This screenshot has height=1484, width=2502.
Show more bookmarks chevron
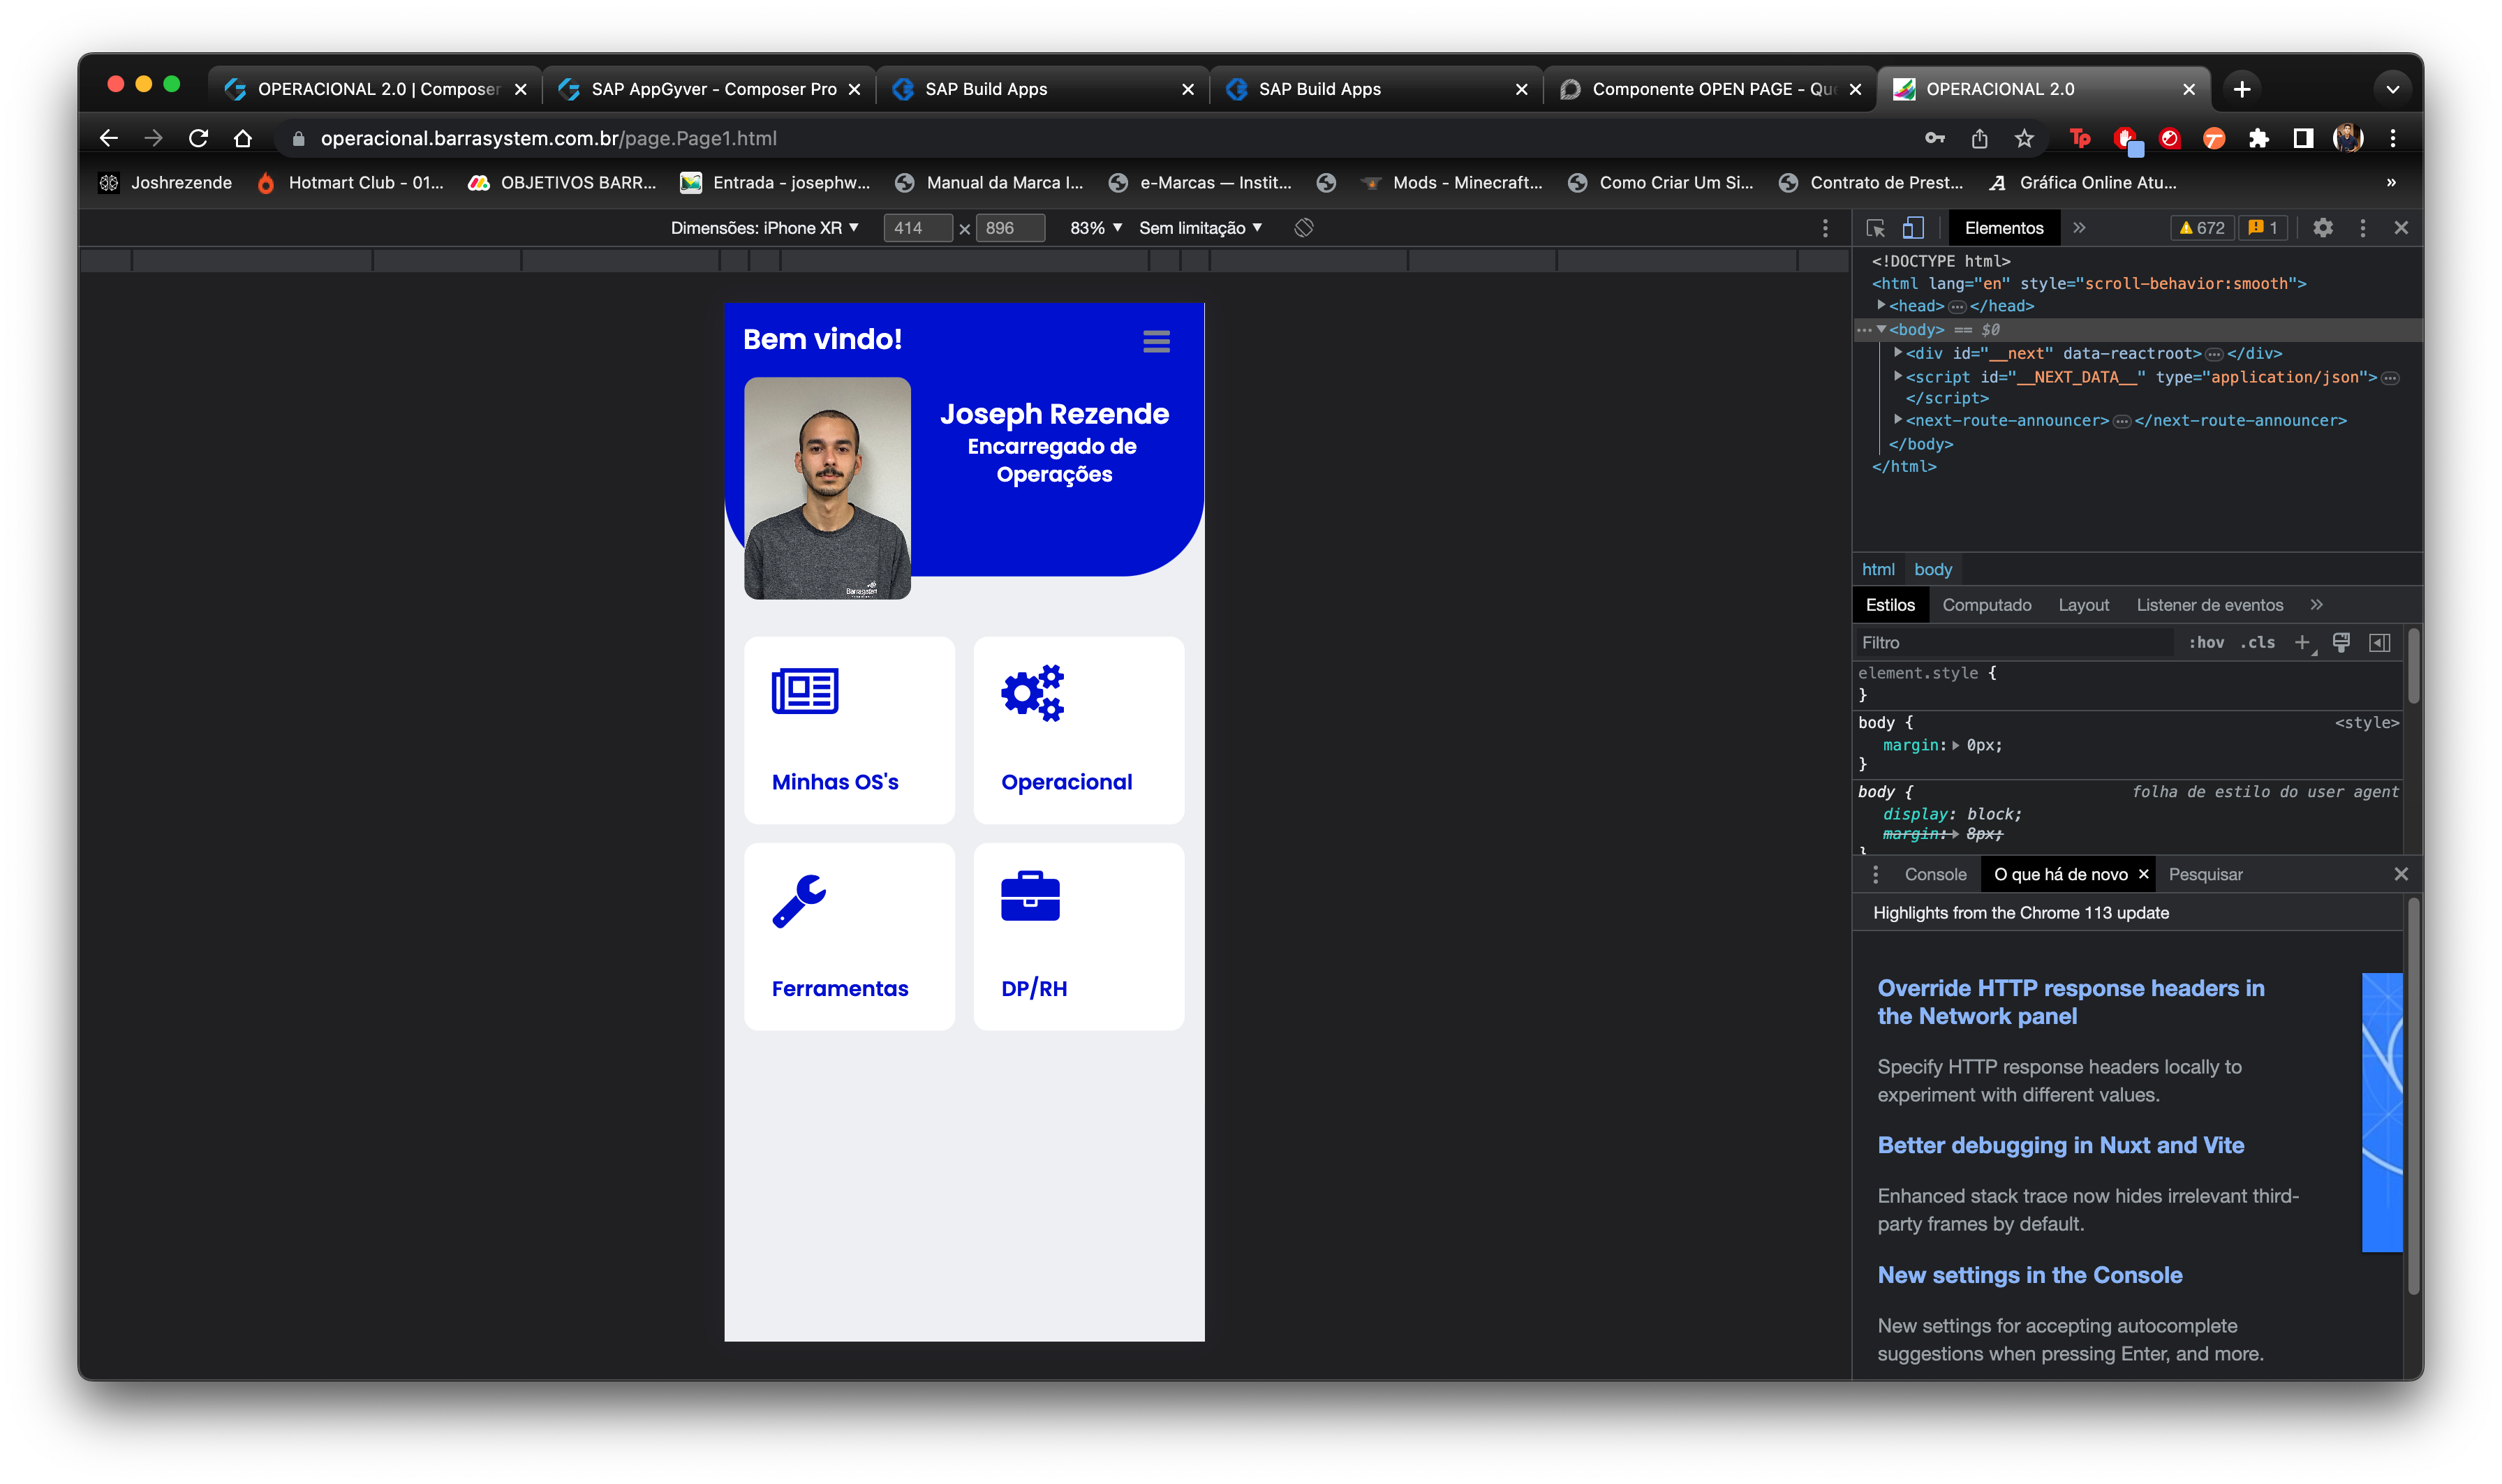(2391, 182)
